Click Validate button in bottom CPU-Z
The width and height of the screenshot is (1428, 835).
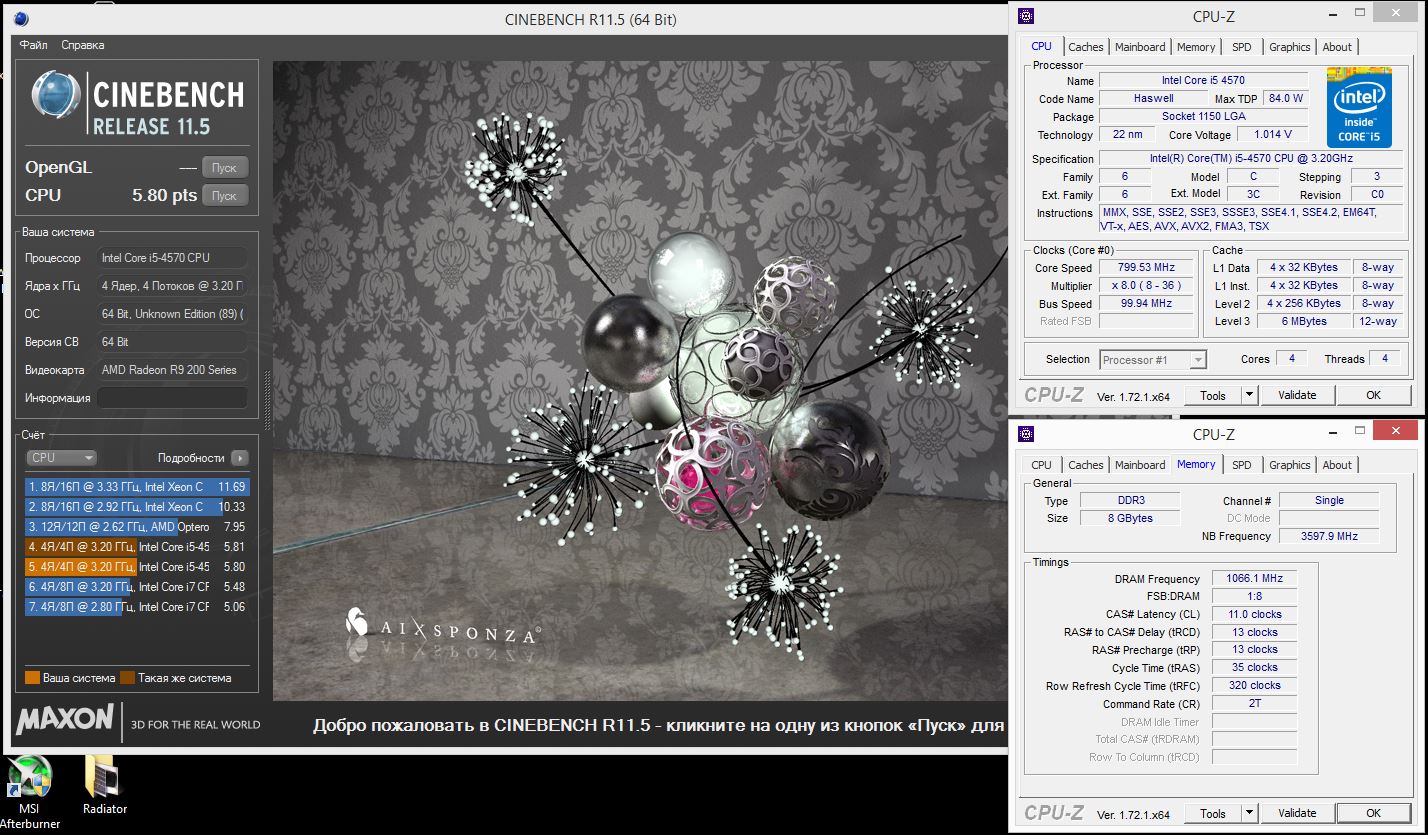click(1297, 813)
